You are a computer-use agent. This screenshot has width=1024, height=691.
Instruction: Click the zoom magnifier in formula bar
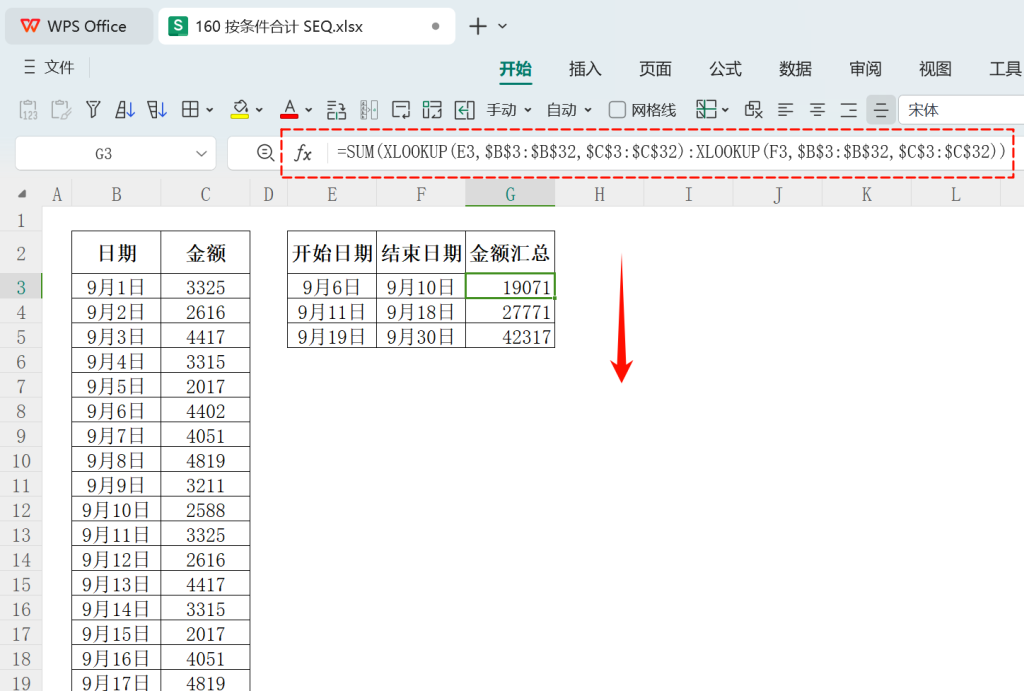pyautogui.click(x=265, y=153)
